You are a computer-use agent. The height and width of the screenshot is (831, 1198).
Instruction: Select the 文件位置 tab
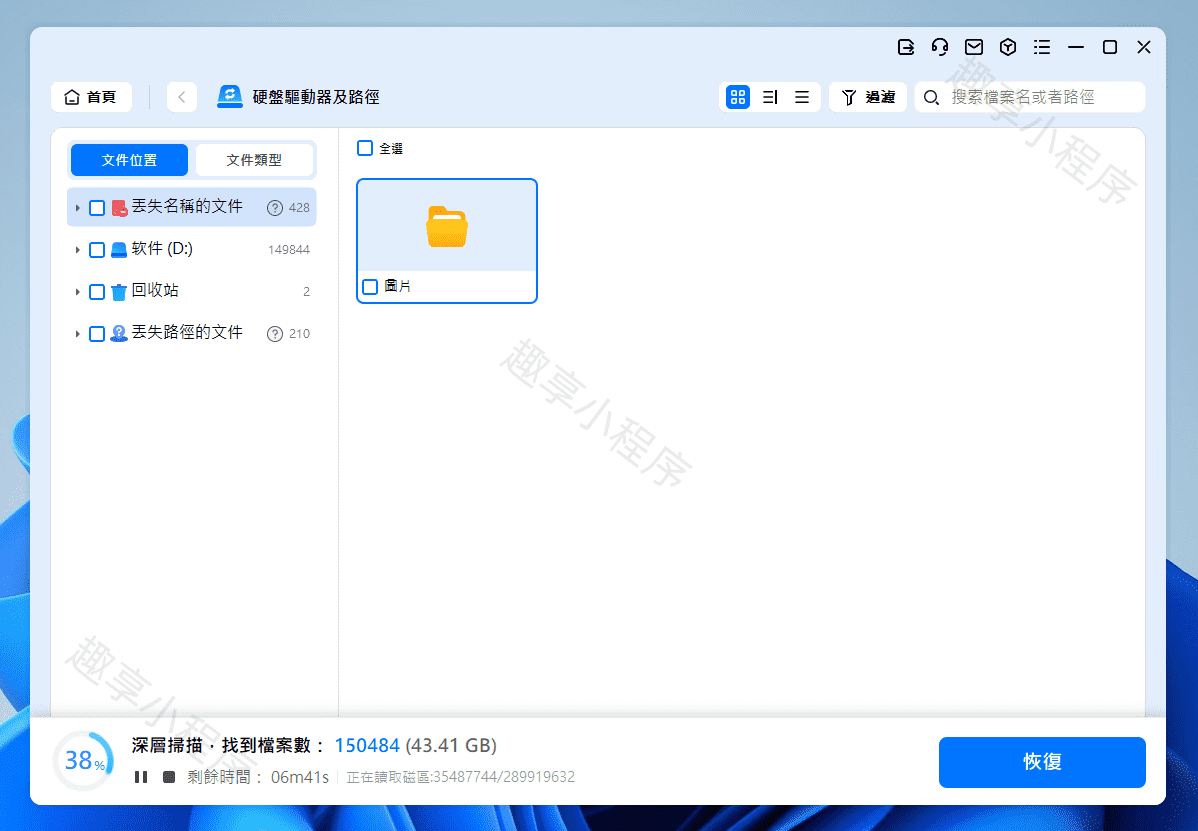[129, 160]
